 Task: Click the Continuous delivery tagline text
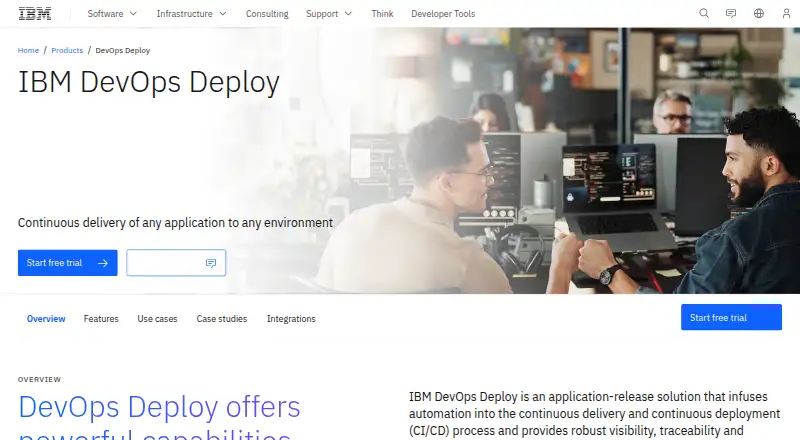click(175, 223)
